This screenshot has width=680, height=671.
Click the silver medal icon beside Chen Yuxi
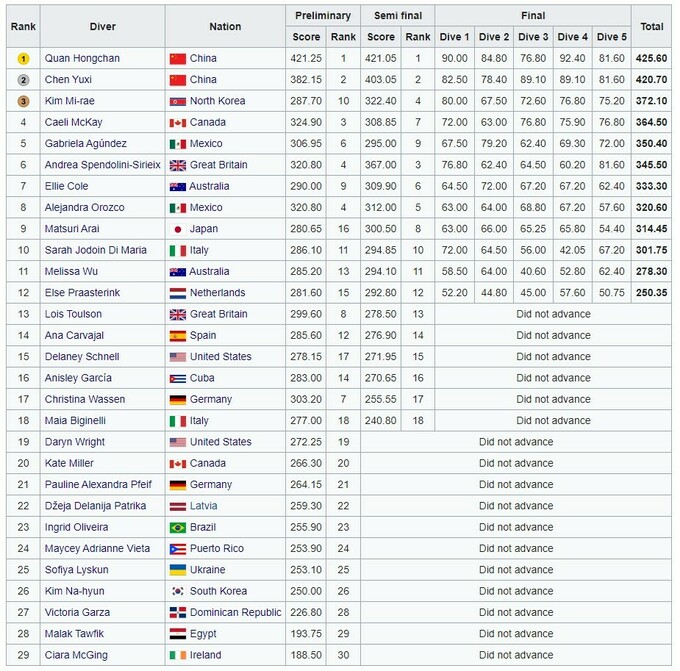click(x=23, y=80)
